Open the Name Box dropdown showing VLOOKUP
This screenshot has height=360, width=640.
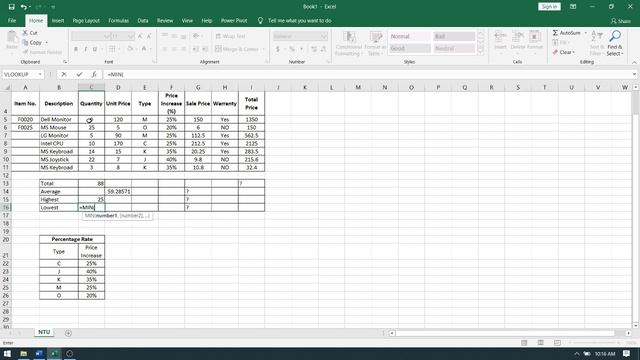[x=40, y=74]
